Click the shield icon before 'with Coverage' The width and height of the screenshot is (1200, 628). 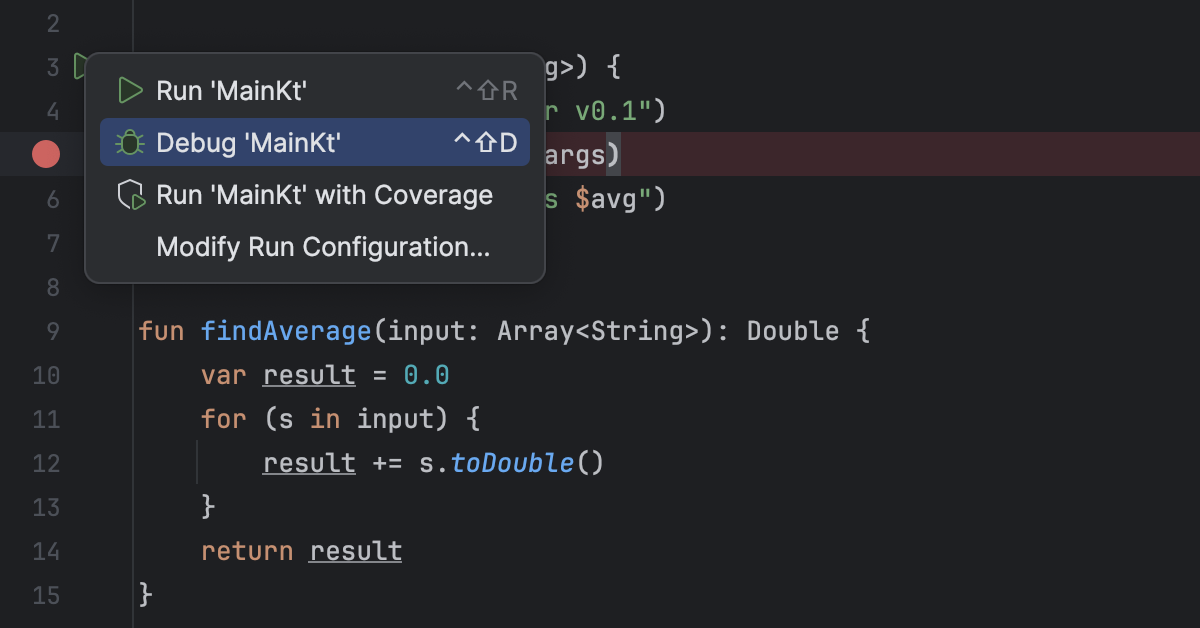129,194
